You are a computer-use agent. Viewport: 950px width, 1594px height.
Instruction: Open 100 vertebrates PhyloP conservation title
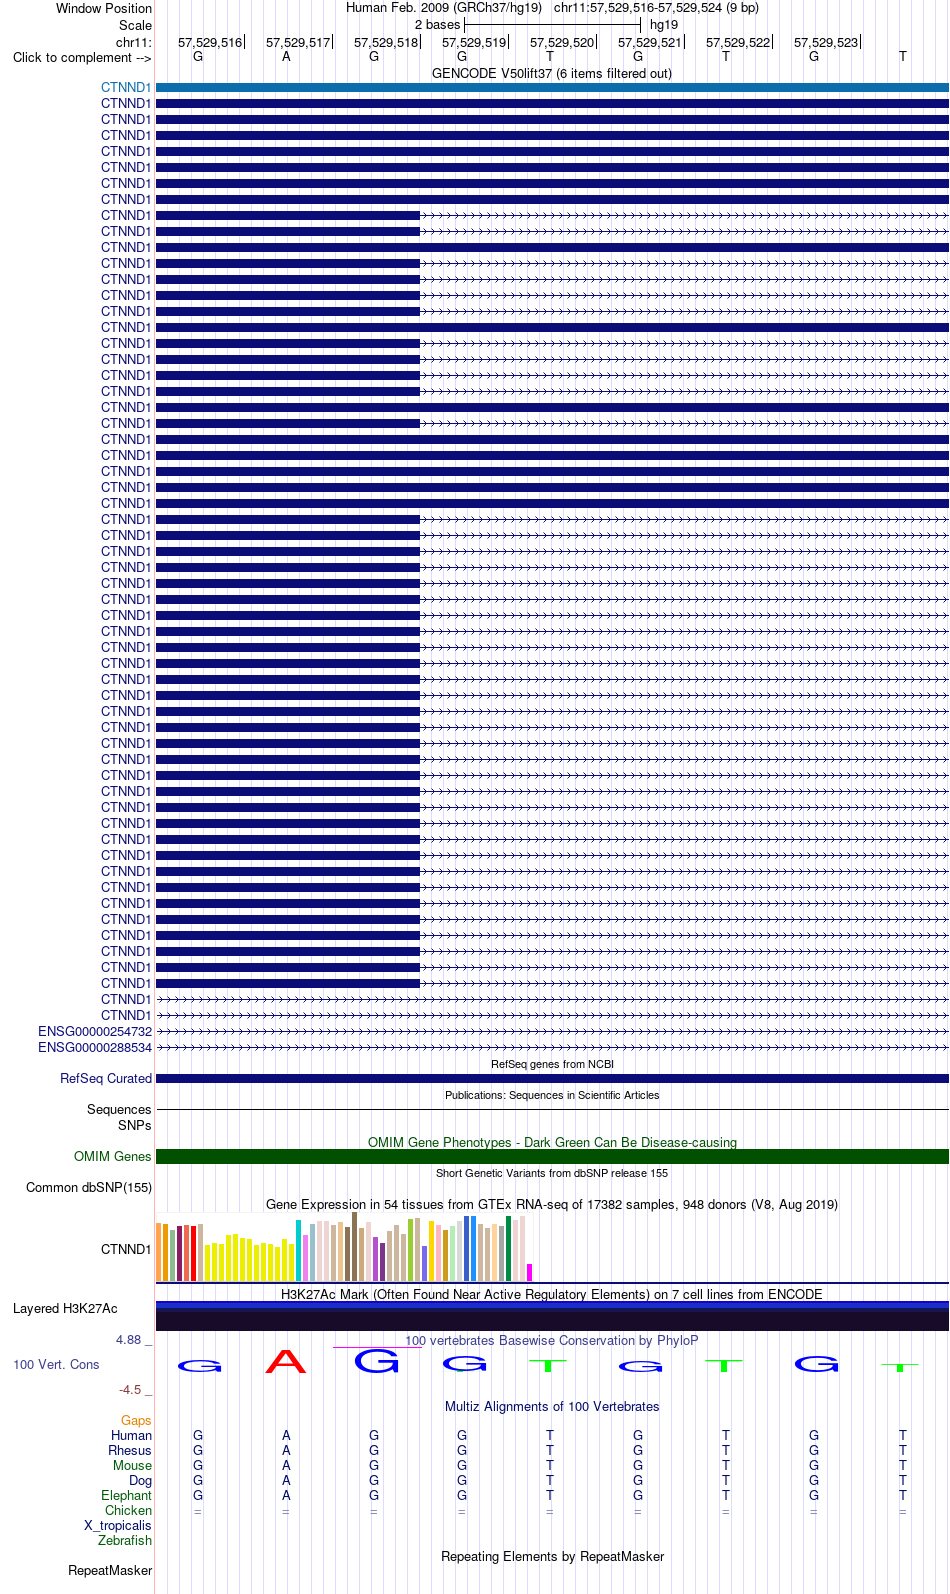coord(552,1340)
